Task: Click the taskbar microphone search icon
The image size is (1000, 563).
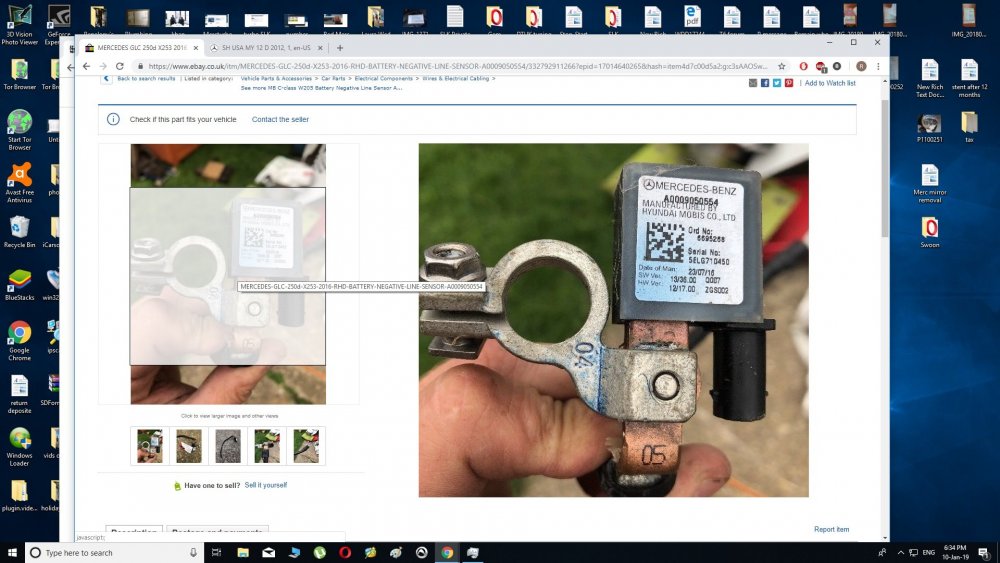Action: pos(193,552)
